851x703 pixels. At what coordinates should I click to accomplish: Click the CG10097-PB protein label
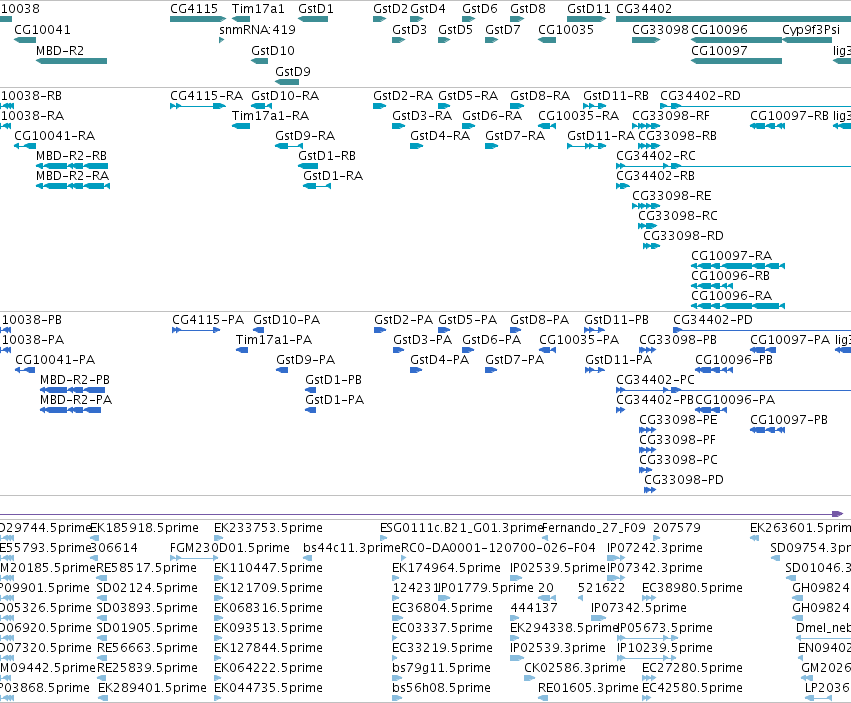(789, 420)
